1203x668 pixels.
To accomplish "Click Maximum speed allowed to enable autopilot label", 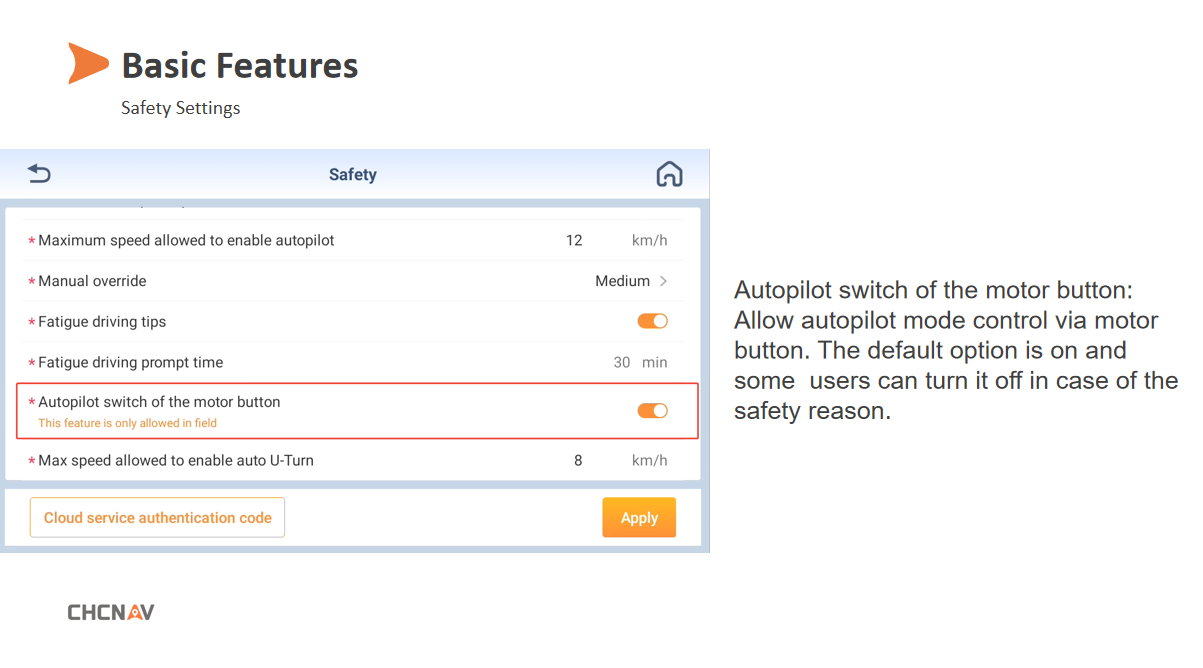I will pos(186,240).
